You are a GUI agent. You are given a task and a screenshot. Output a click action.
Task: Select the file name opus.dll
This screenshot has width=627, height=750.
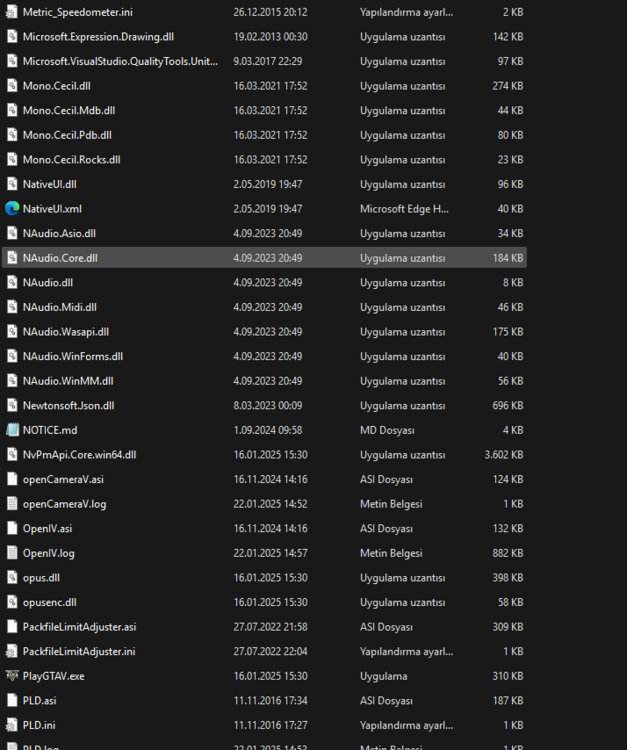(41, 578)
